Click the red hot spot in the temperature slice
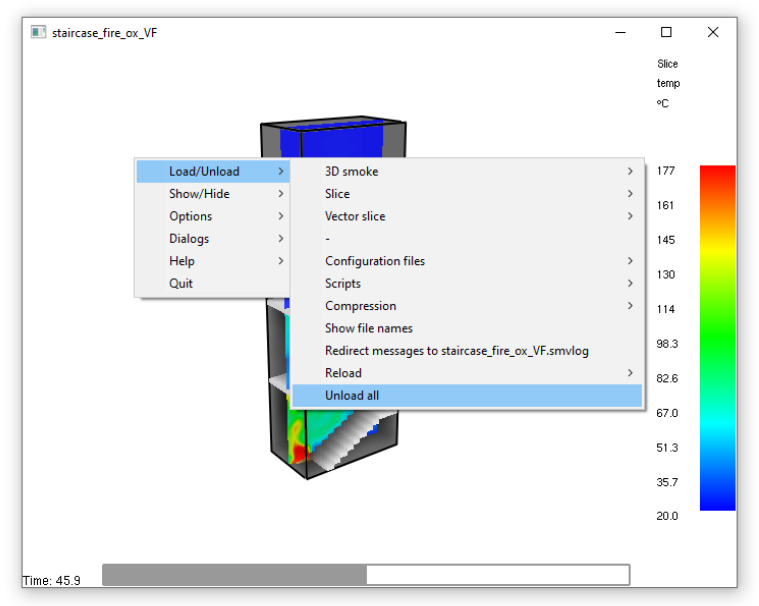 click(x=298, y=453)
